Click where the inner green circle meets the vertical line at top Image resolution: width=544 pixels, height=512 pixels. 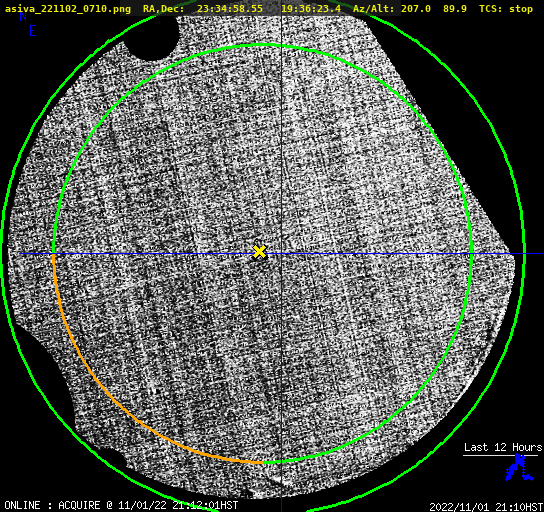coord(281,46)
